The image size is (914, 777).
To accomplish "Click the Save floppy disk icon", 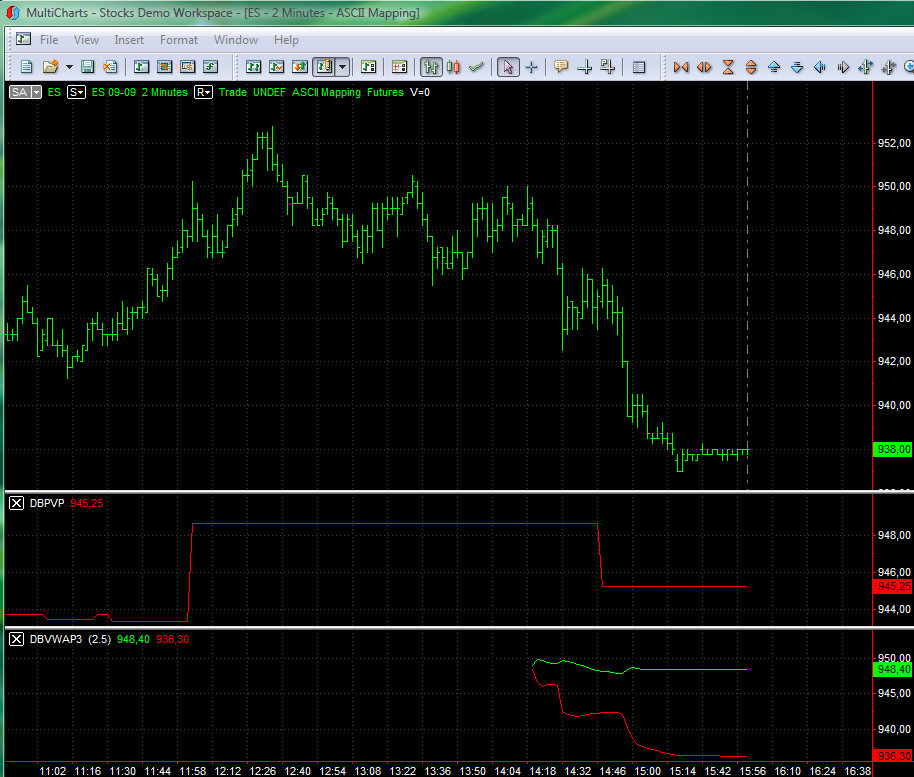I will 87,67.
